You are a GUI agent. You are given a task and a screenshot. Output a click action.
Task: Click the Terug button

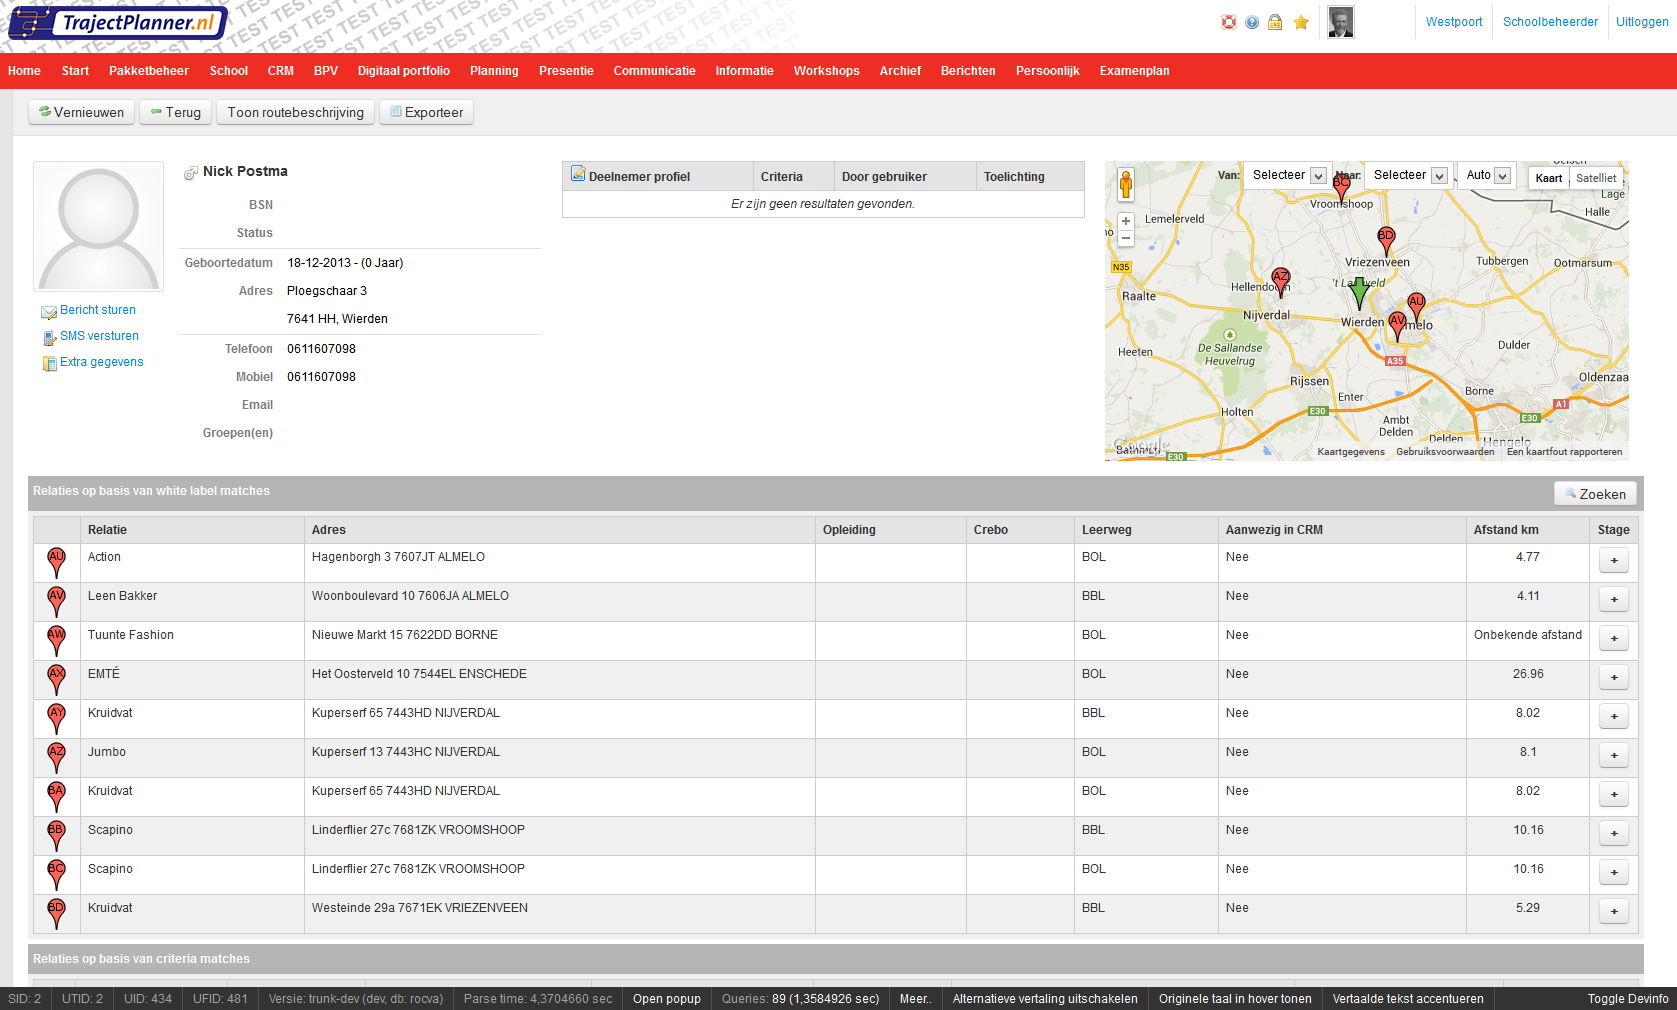click(x=175, y=112)
